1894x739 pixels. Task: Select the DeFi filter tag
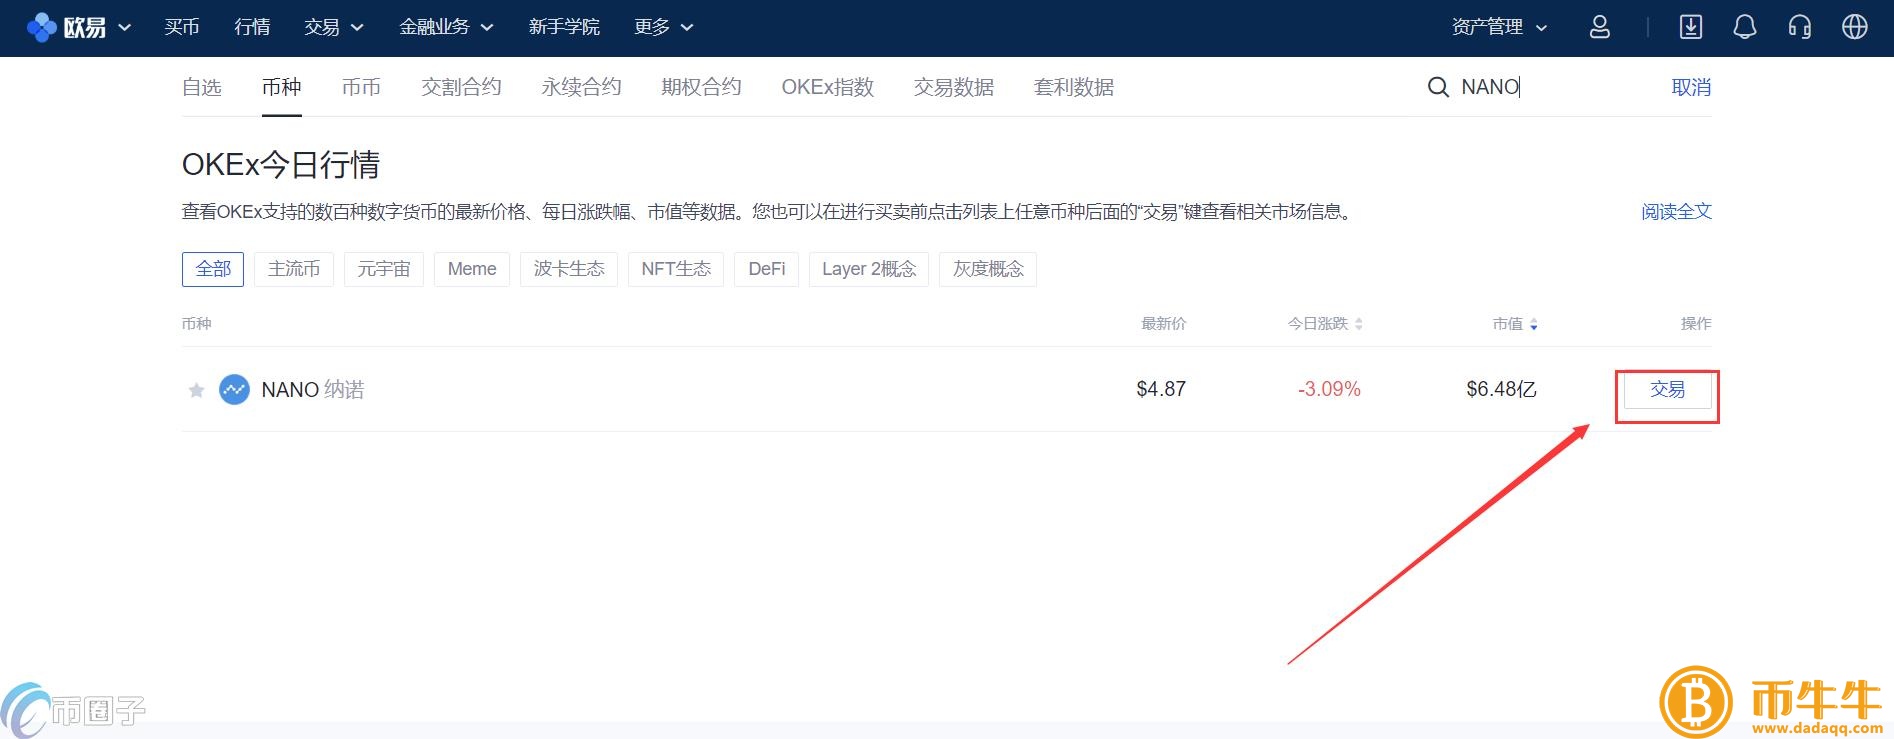coord(766,269)
